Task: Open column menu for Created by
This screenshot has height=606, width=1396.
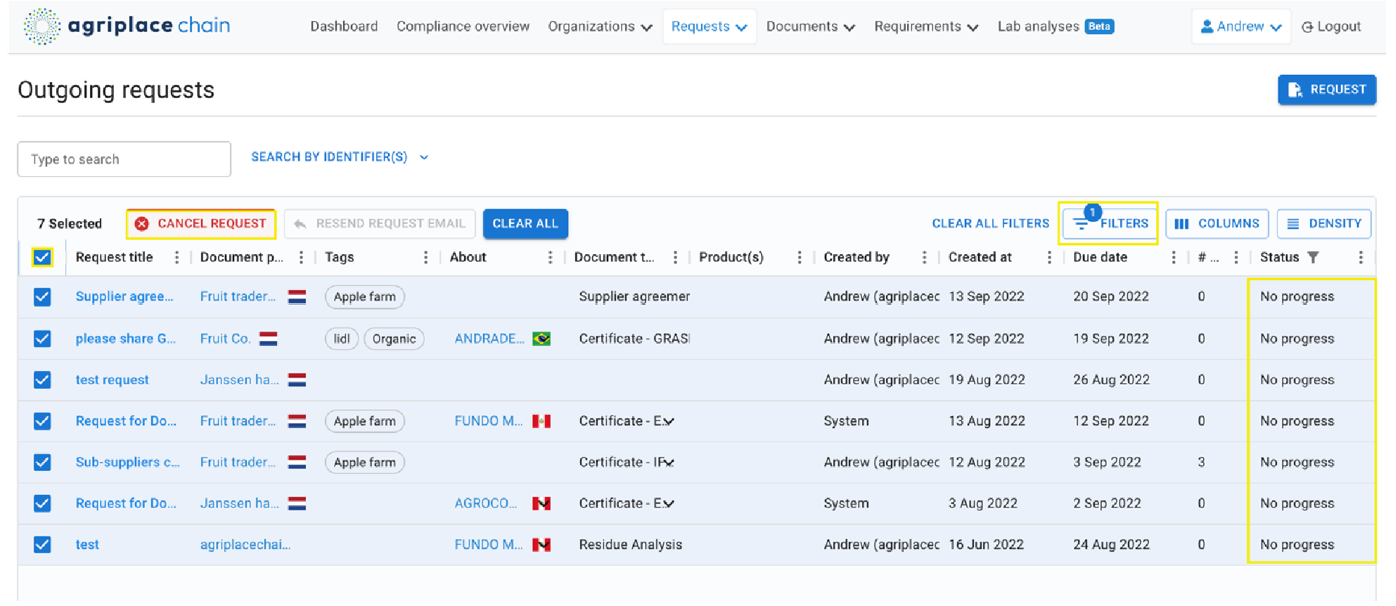Action: [924, 257]
